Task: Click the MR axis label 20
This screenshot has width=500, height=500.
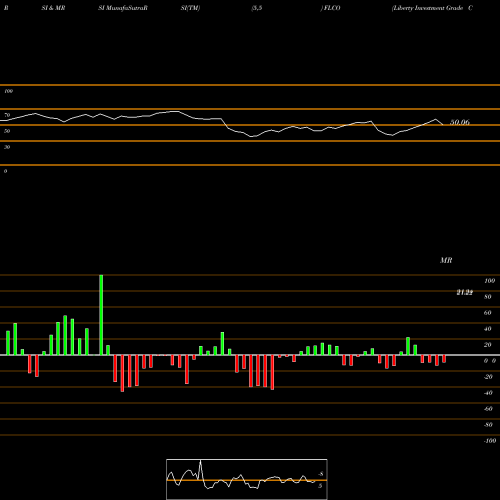Action: coord(488,345)
